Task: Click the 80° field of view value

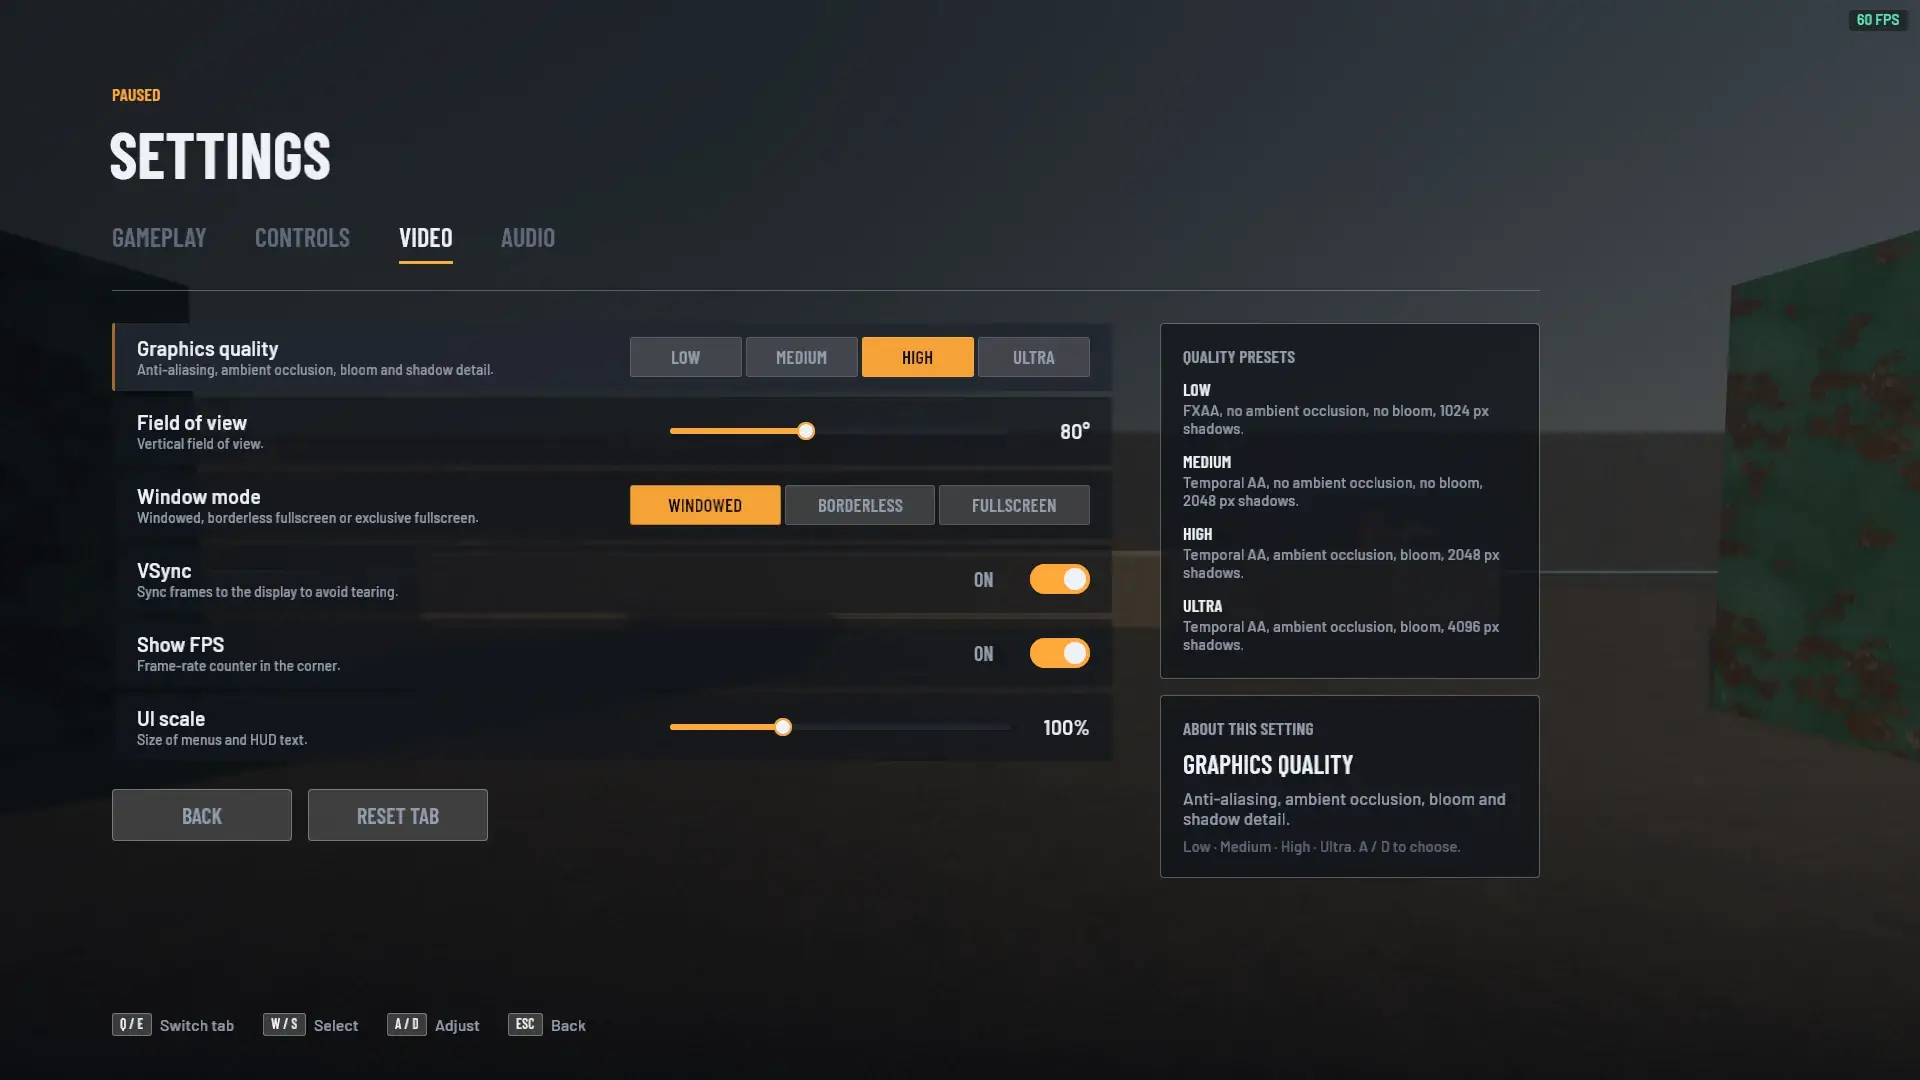Action: point(1075,431)
